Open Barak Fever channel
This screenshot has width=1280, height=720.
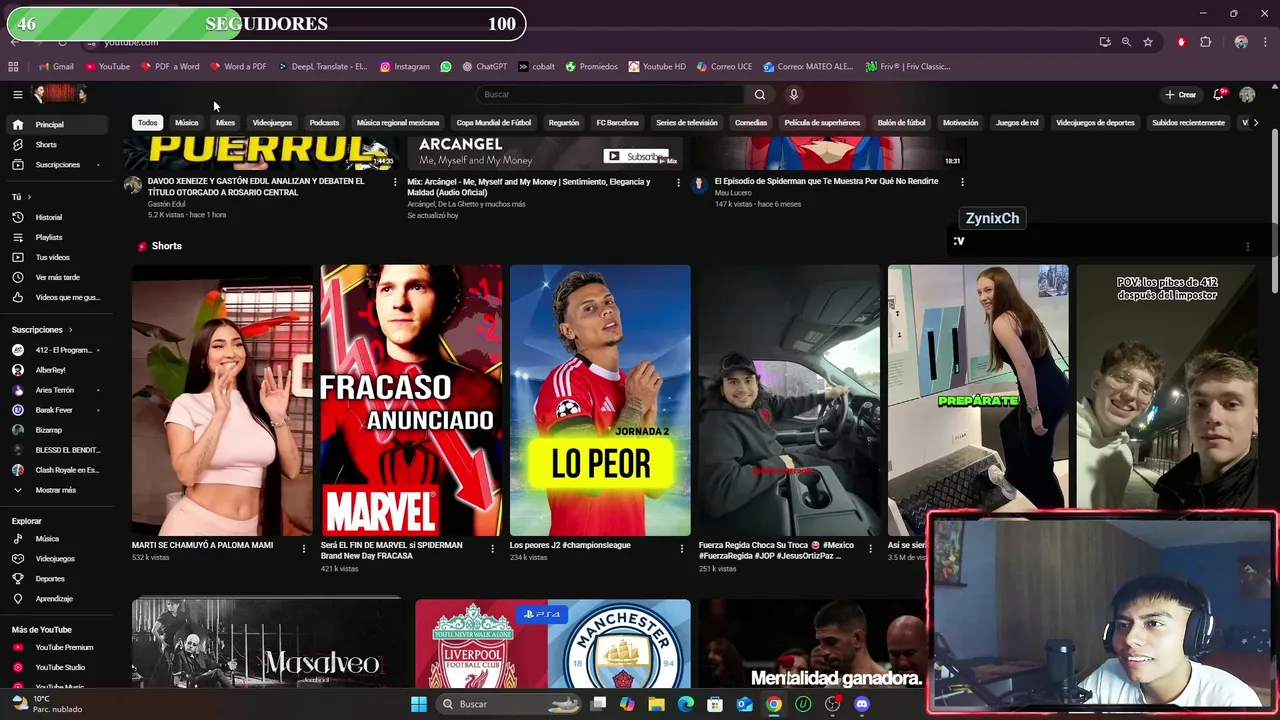point(57,410)
